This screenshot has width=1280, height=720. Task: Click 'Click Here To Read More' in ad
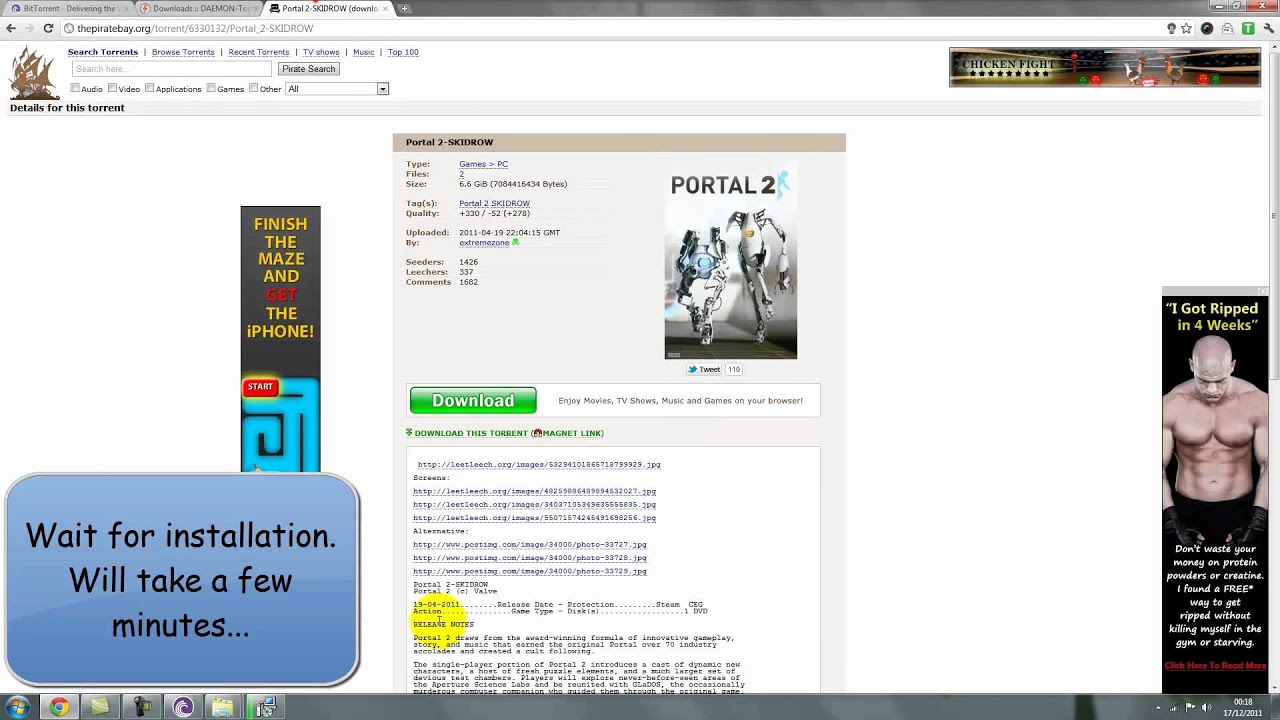pos(1215,666)
